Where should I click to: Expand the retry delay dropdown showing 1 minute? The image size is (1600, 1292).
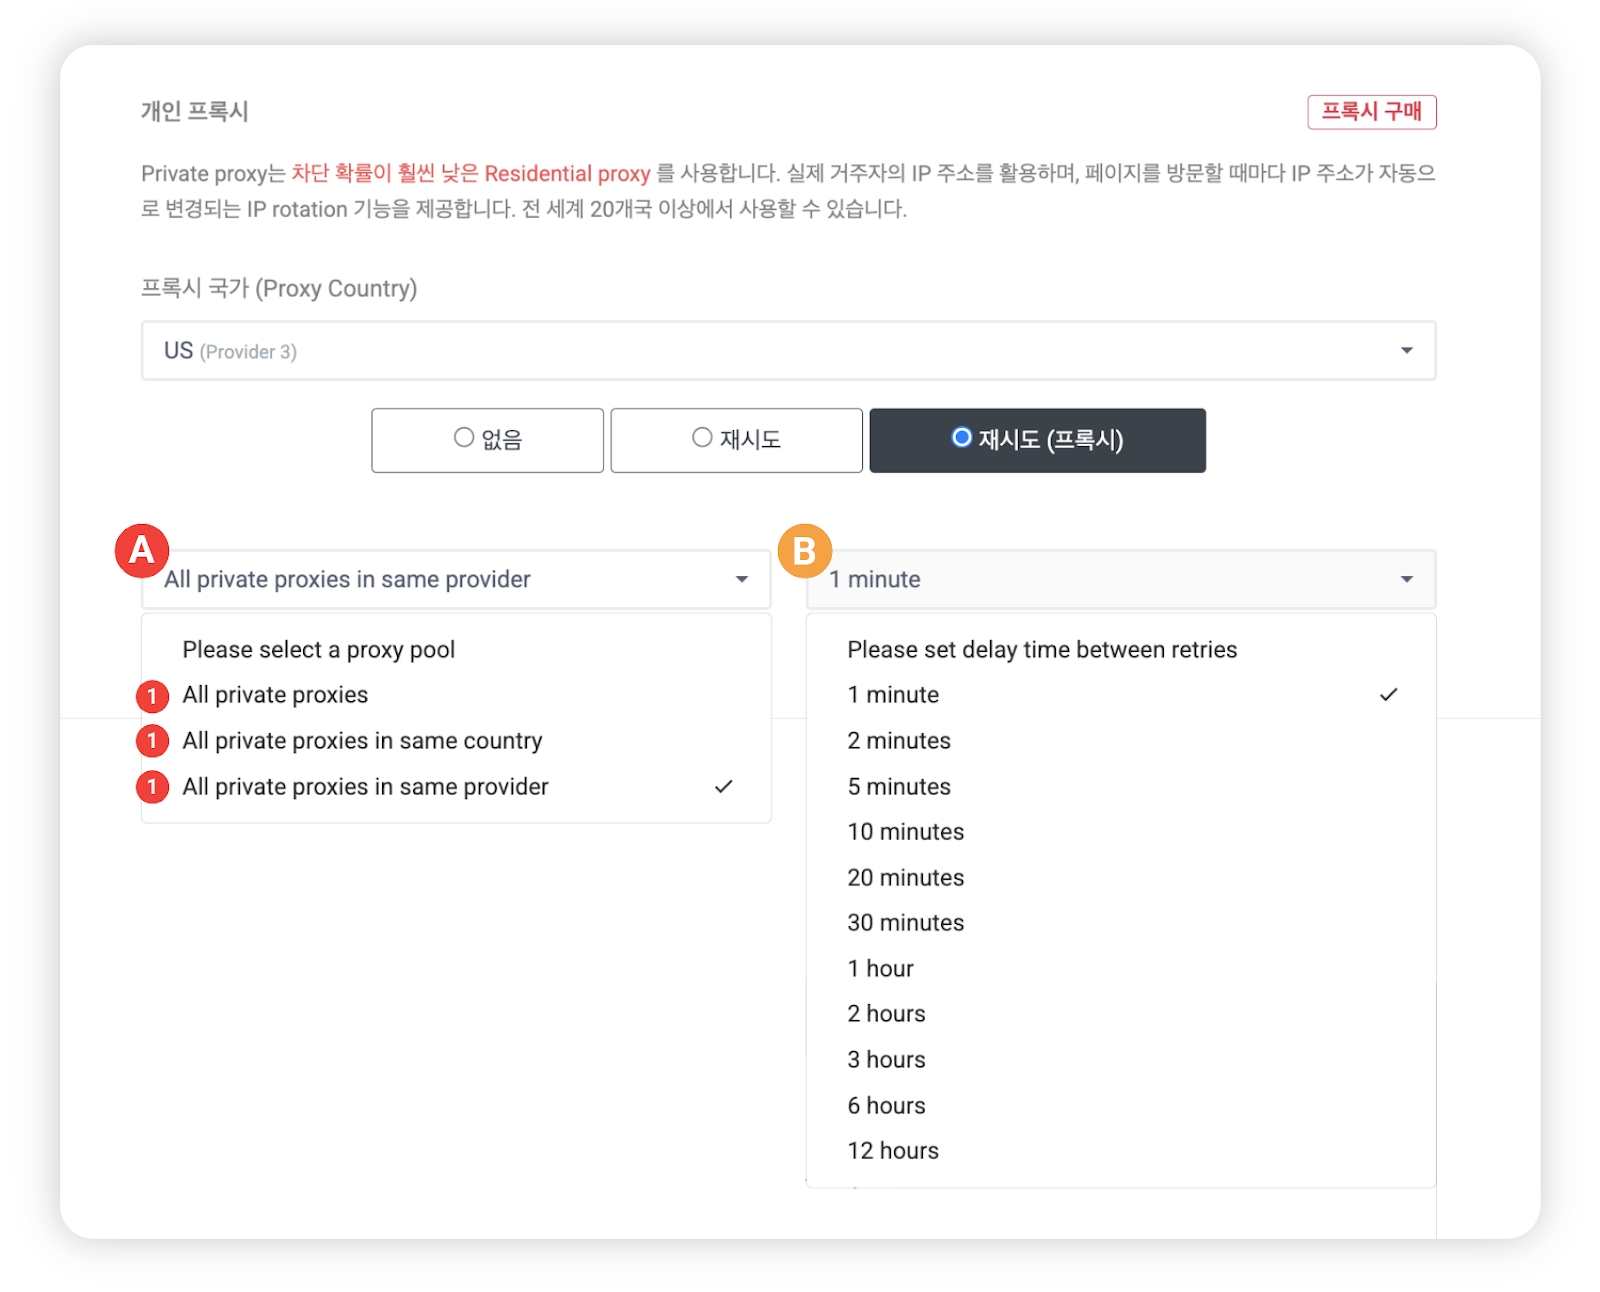[x=1120, y=580]
